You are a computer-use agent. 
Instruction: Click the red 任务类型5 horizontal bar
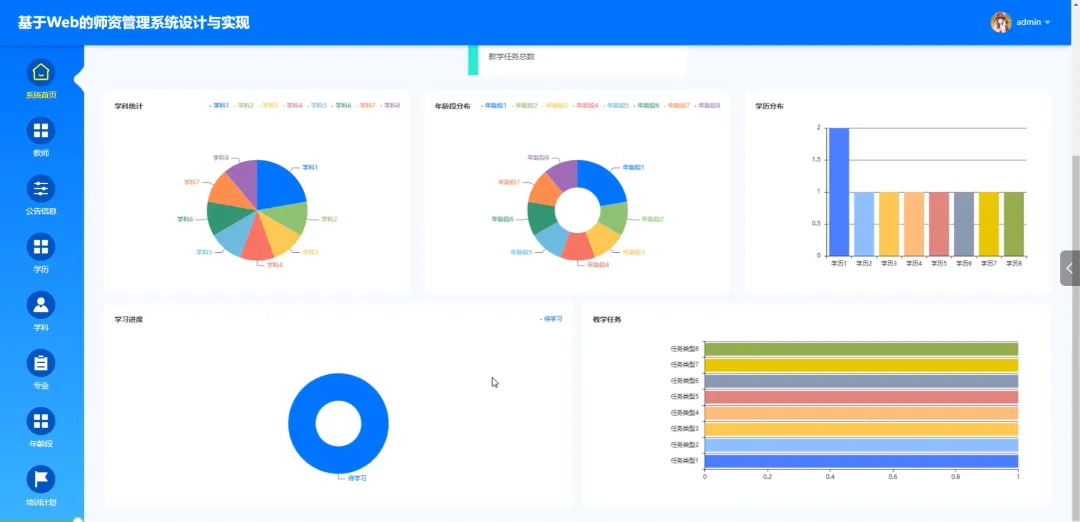861,397
